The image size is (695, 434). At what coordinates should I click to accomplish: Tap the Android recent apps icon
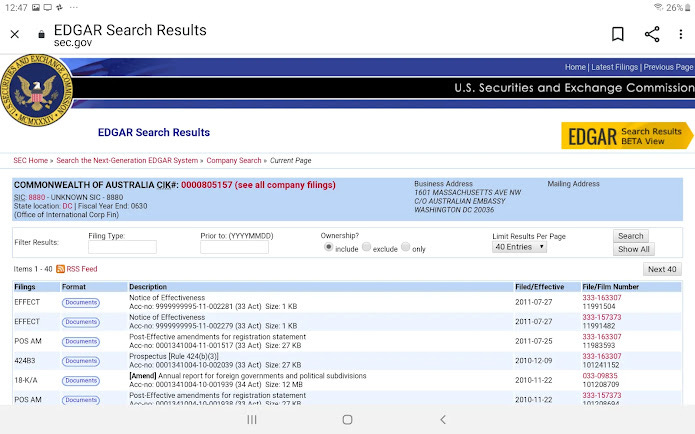click(252, 419)
